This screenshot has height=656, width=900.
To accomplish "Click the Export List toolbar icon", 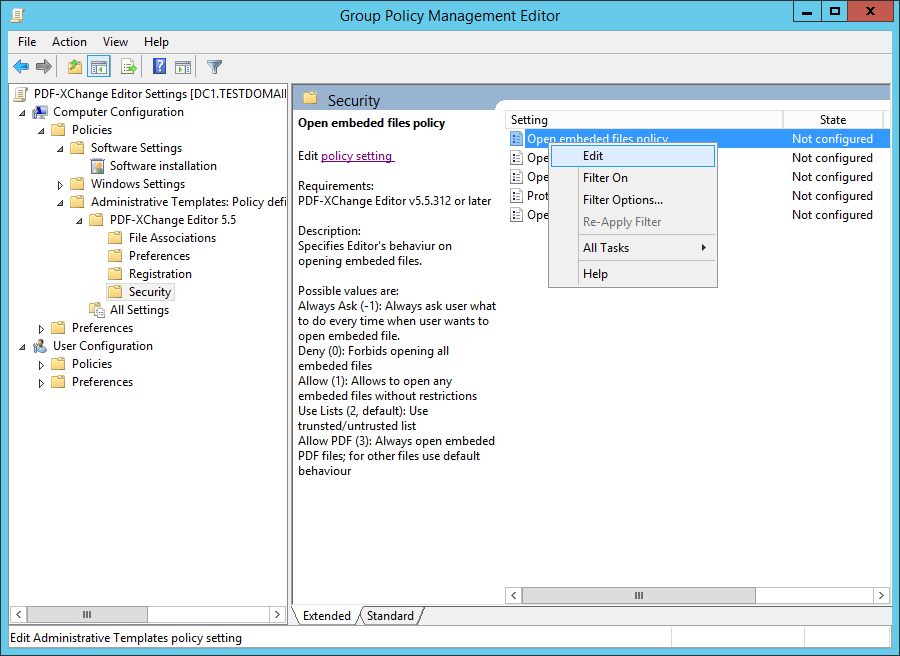I will tap(127, 66).
